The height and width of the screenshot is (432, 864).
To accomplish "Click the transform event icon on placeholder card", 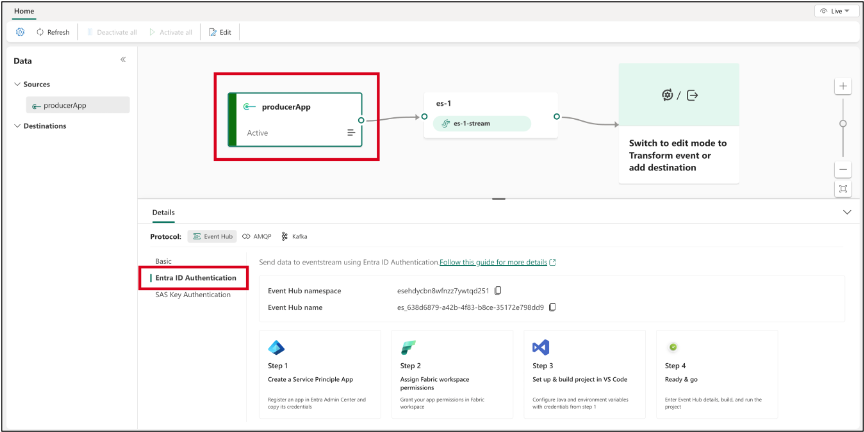I will (667, 95).
